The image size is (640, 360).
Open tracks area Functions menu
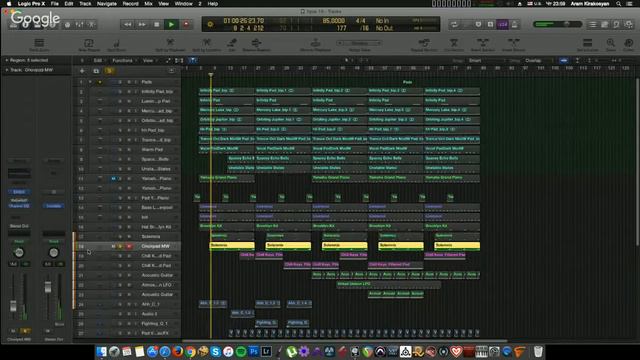click(x=124, y=60)
